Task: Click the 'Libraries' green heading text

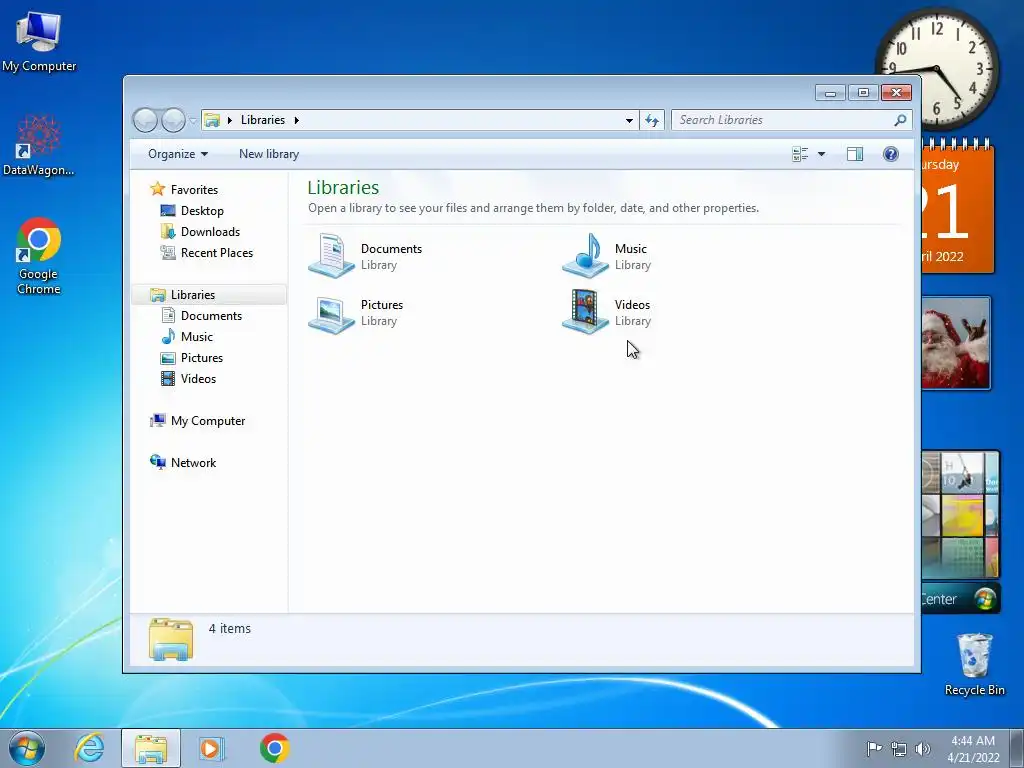Action: coord(343,187)
